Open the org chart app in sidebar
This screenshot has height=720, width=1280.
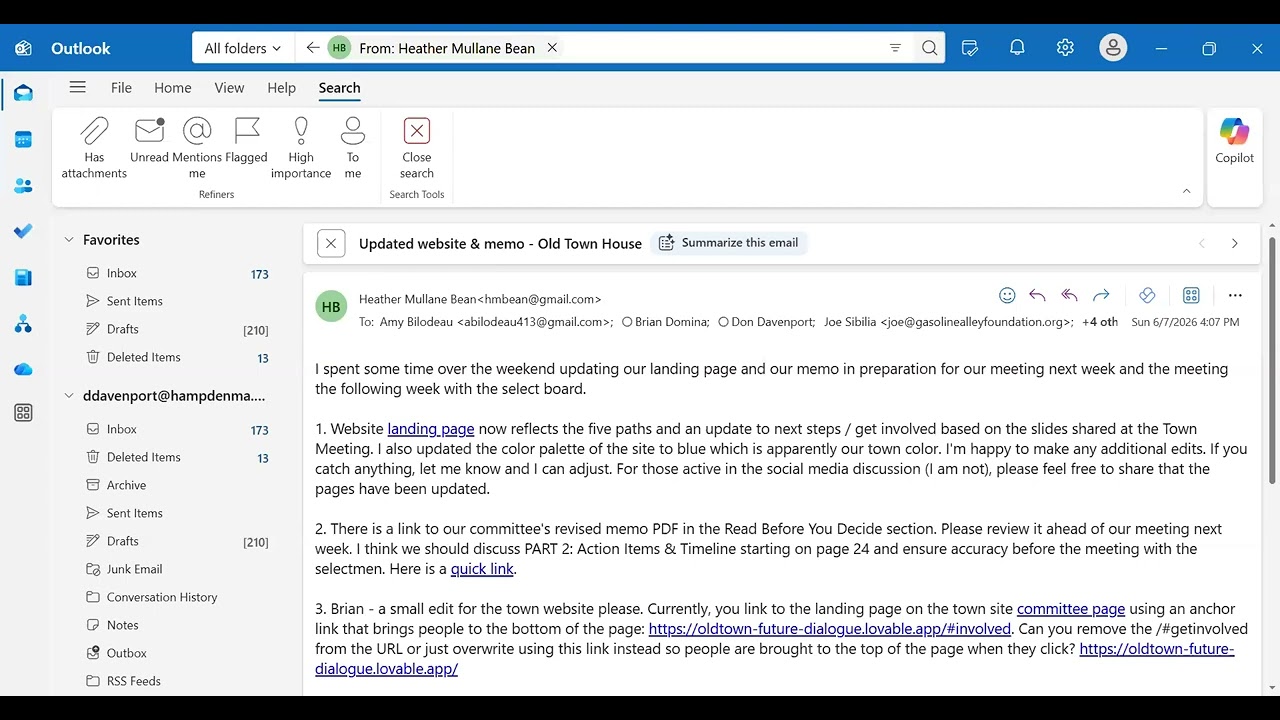point(23,323)
